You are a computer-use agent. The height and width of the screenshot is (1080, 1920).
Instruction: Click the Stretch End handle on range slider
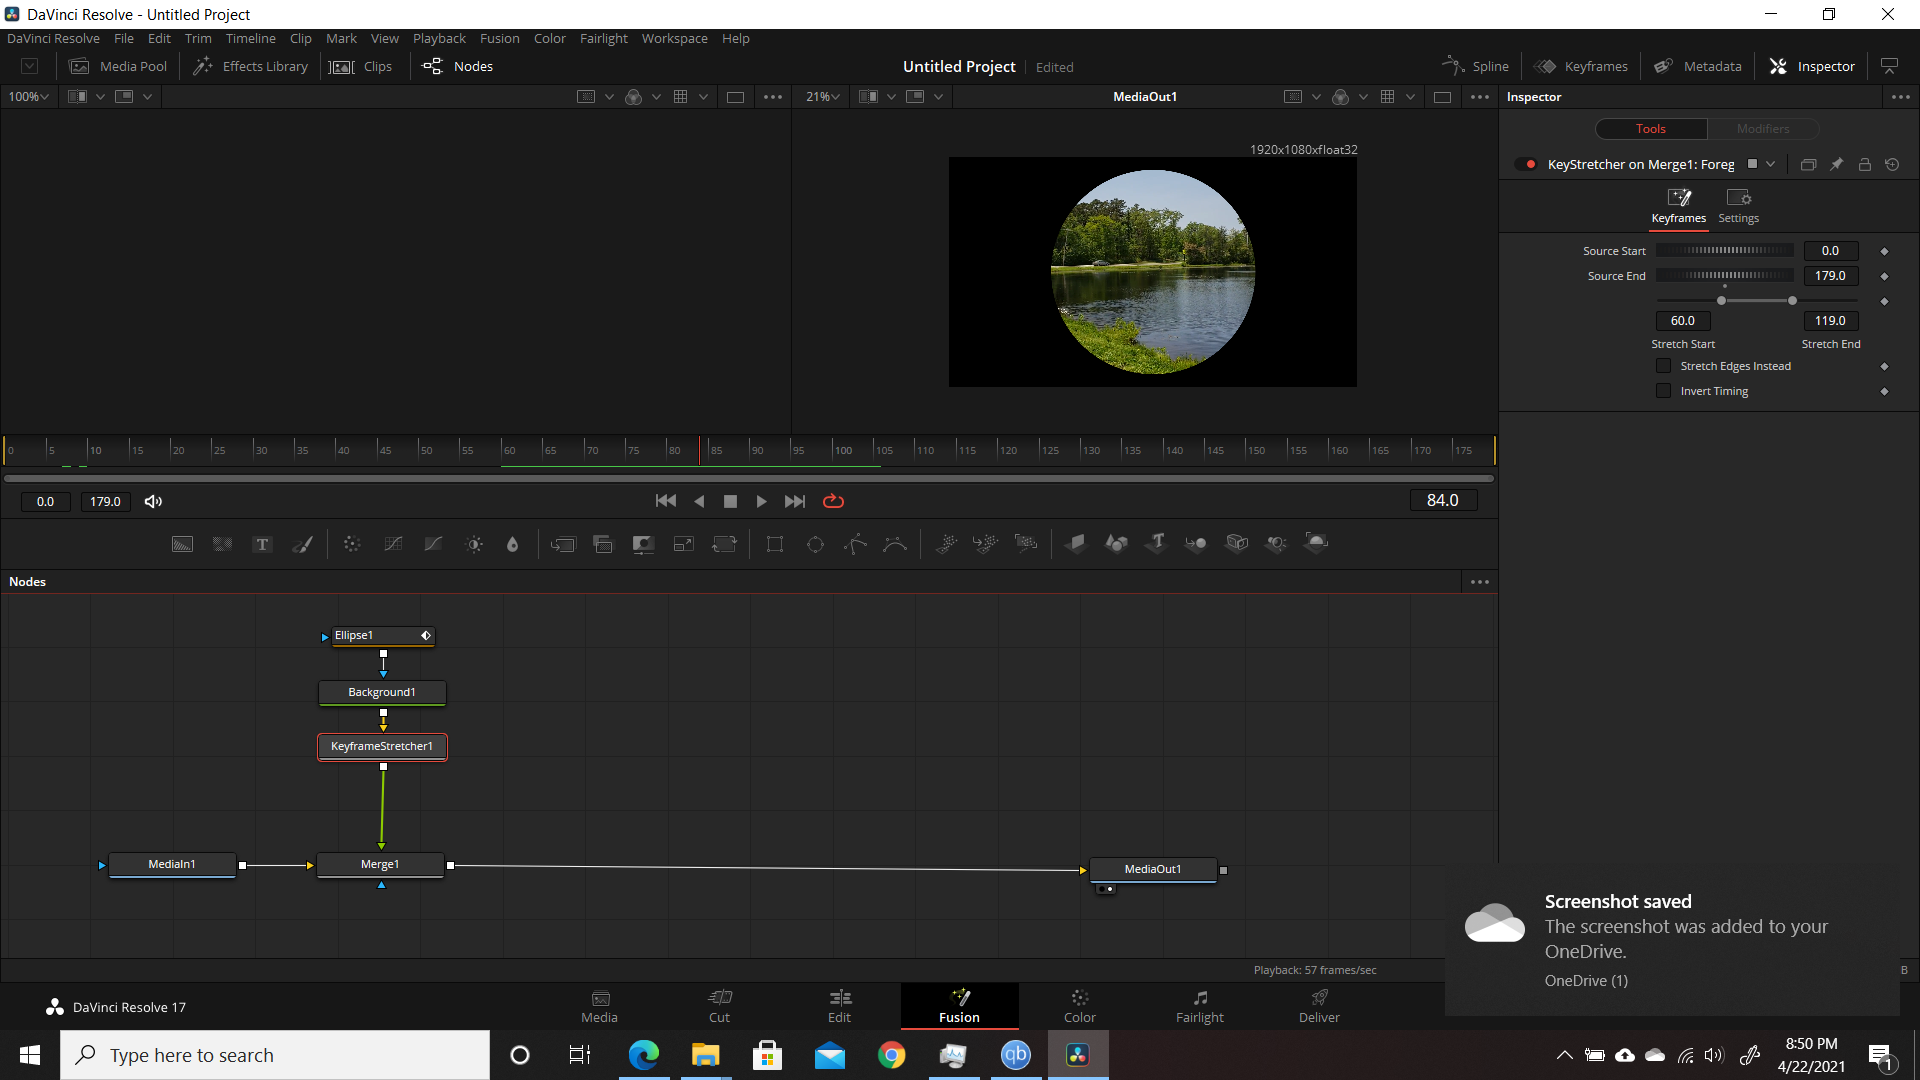pos(1792,301)
